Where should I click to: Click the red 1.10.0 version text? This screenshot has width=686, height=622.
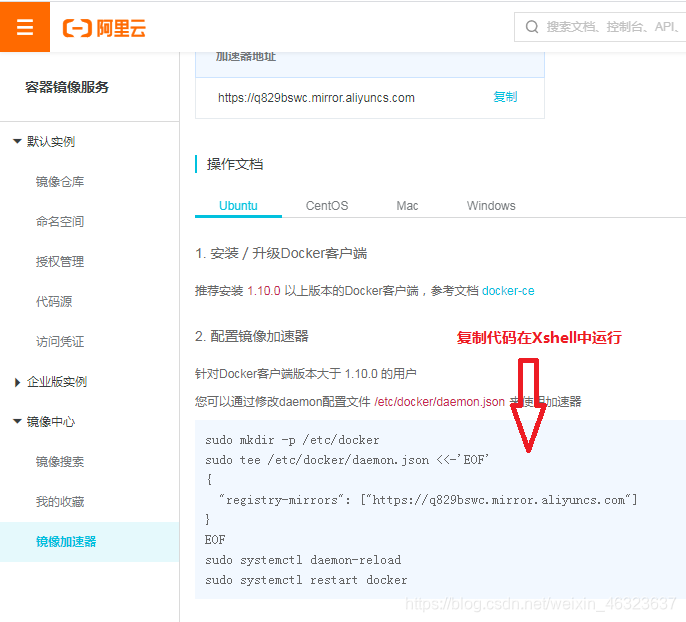click(x=264, y=291)
